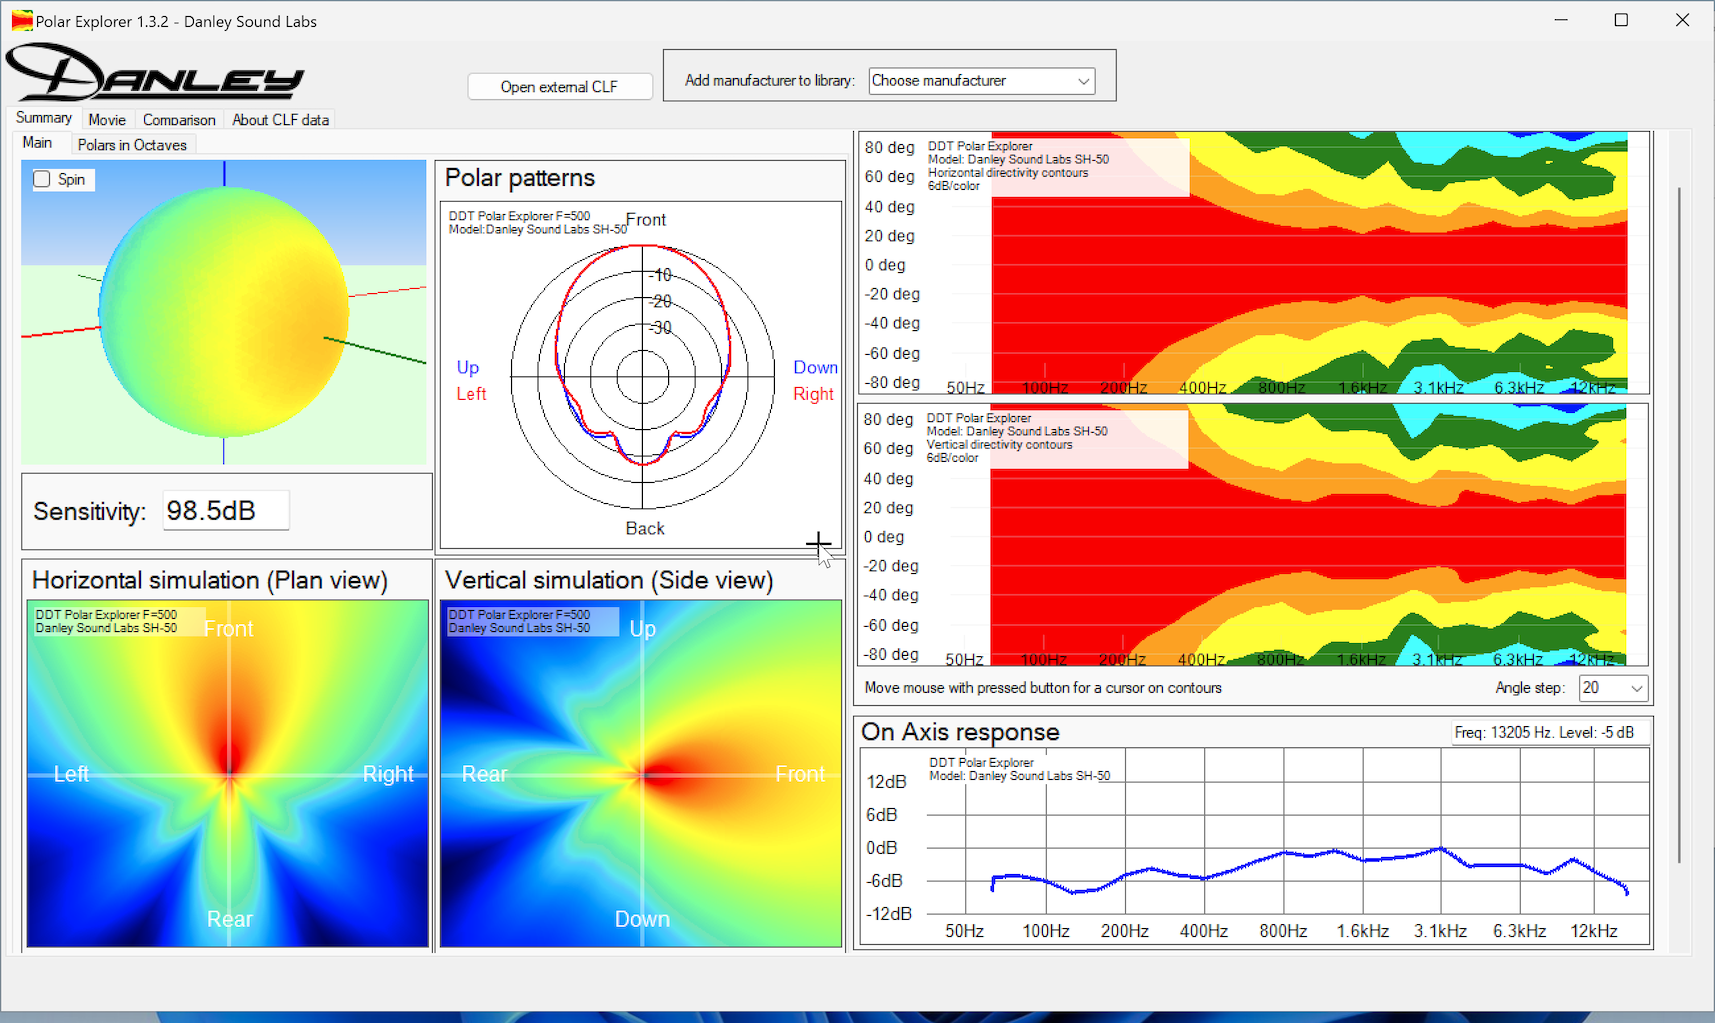Image resolution: width=1715 pixels, height=1023 pixels.
Task: Click the Down label in side view
Action: click(642, 919)
